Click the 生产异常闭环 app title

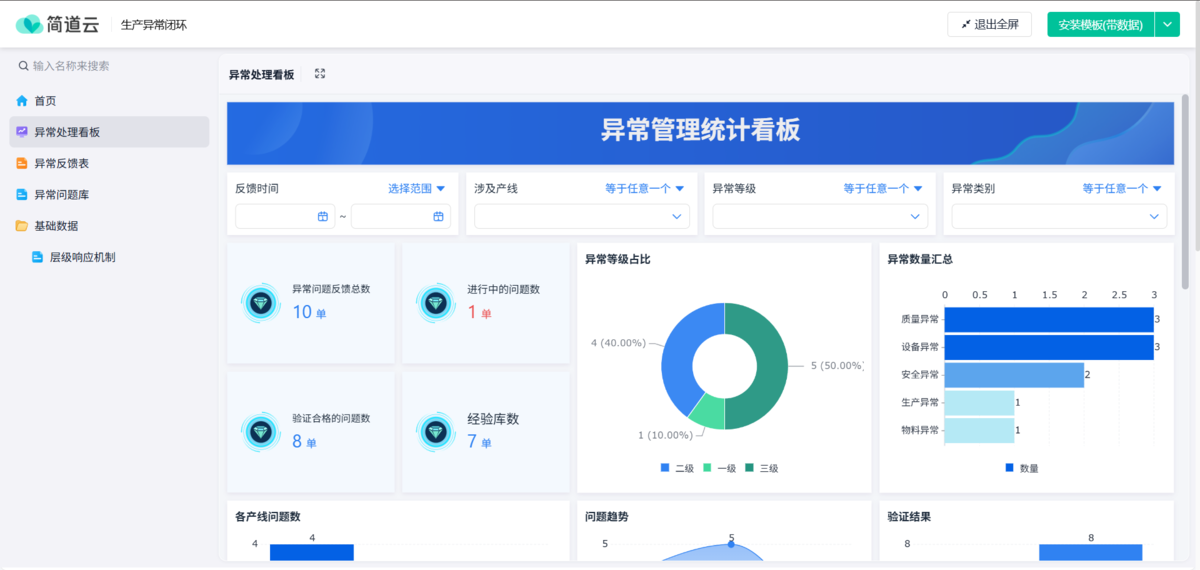click(153, 25)
